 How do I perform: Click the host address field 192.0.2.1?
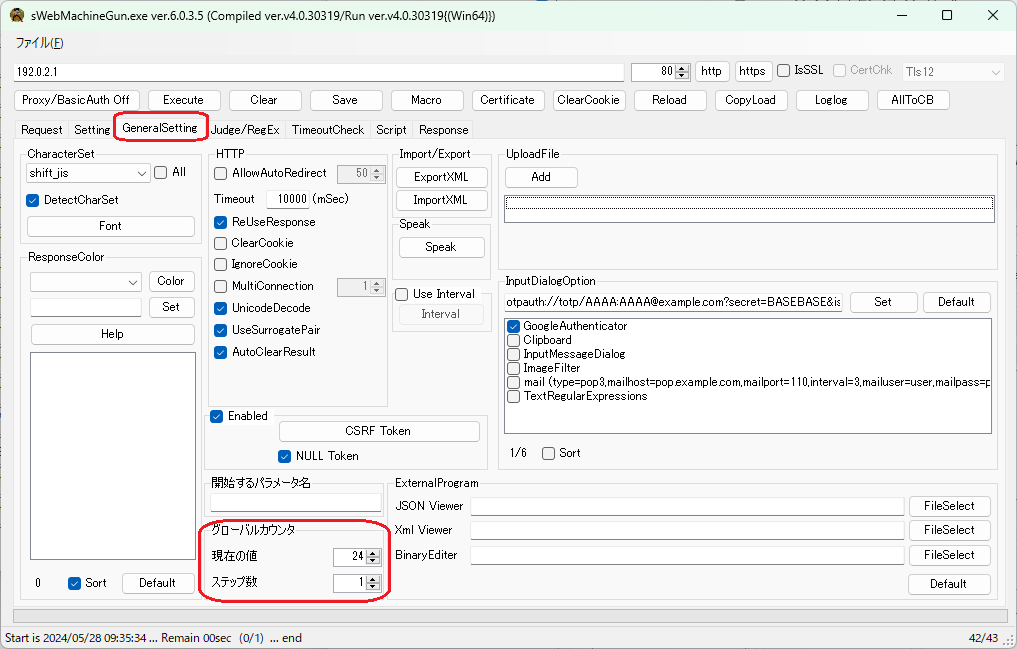tap(318, 72)
